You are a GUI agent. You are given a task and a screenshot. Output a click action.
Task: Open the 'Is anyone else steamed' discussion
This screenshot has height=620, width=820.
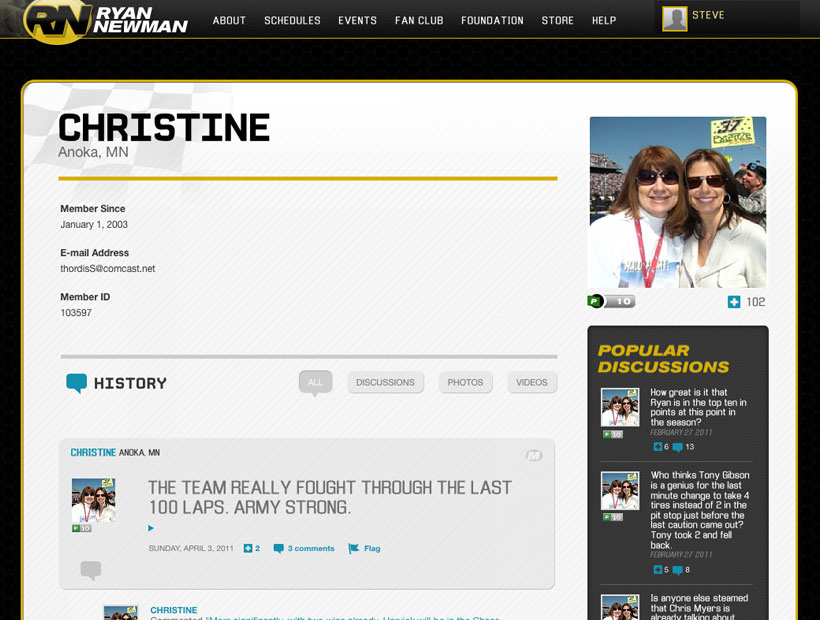click(x=699, y=607)
